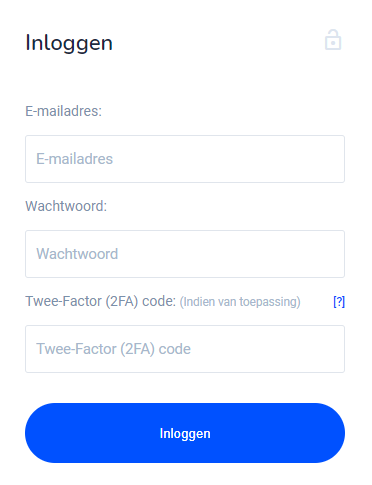Select the unlocked lock symbol
The image size is (372, 485).
[x=333, y=40]
